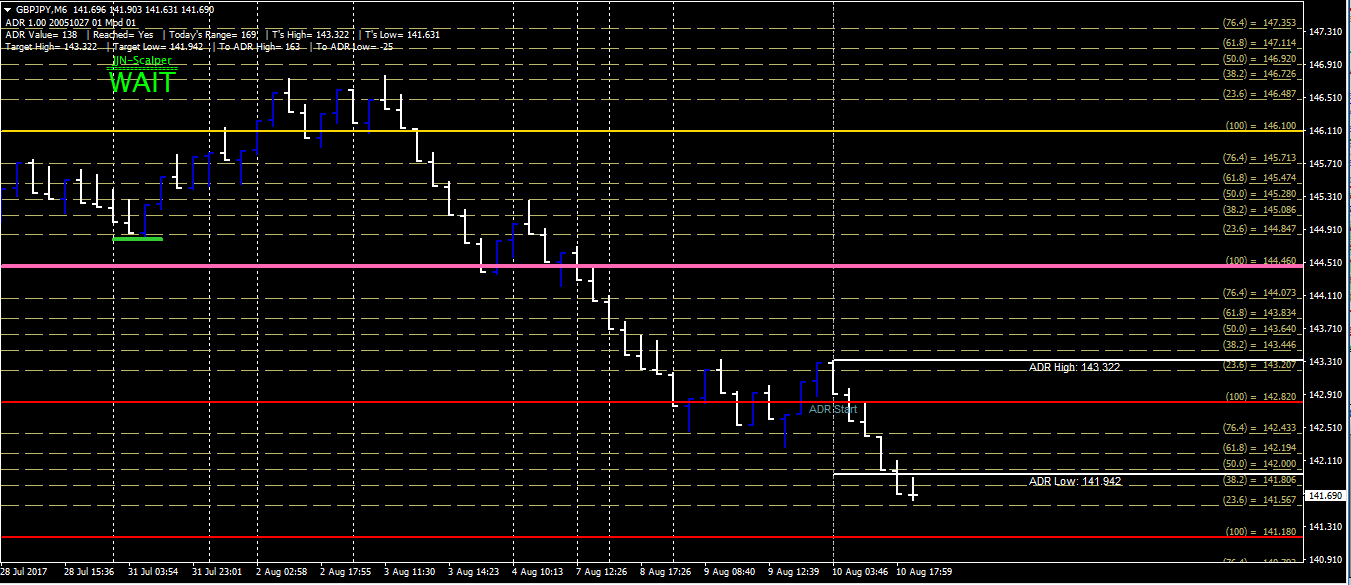The image size is (1351, 585).
Task: Click the ADR Low: 141.942 label
Action: tap(1075, 481)
